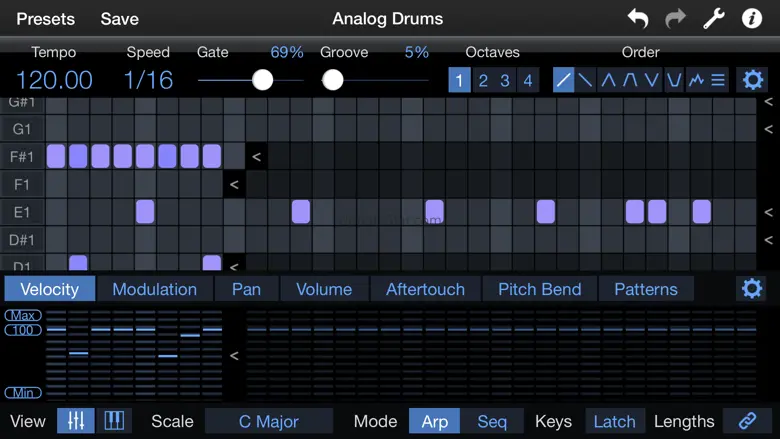
Task: Select the Down order pattern icon
Action: [x=585, y=80]
